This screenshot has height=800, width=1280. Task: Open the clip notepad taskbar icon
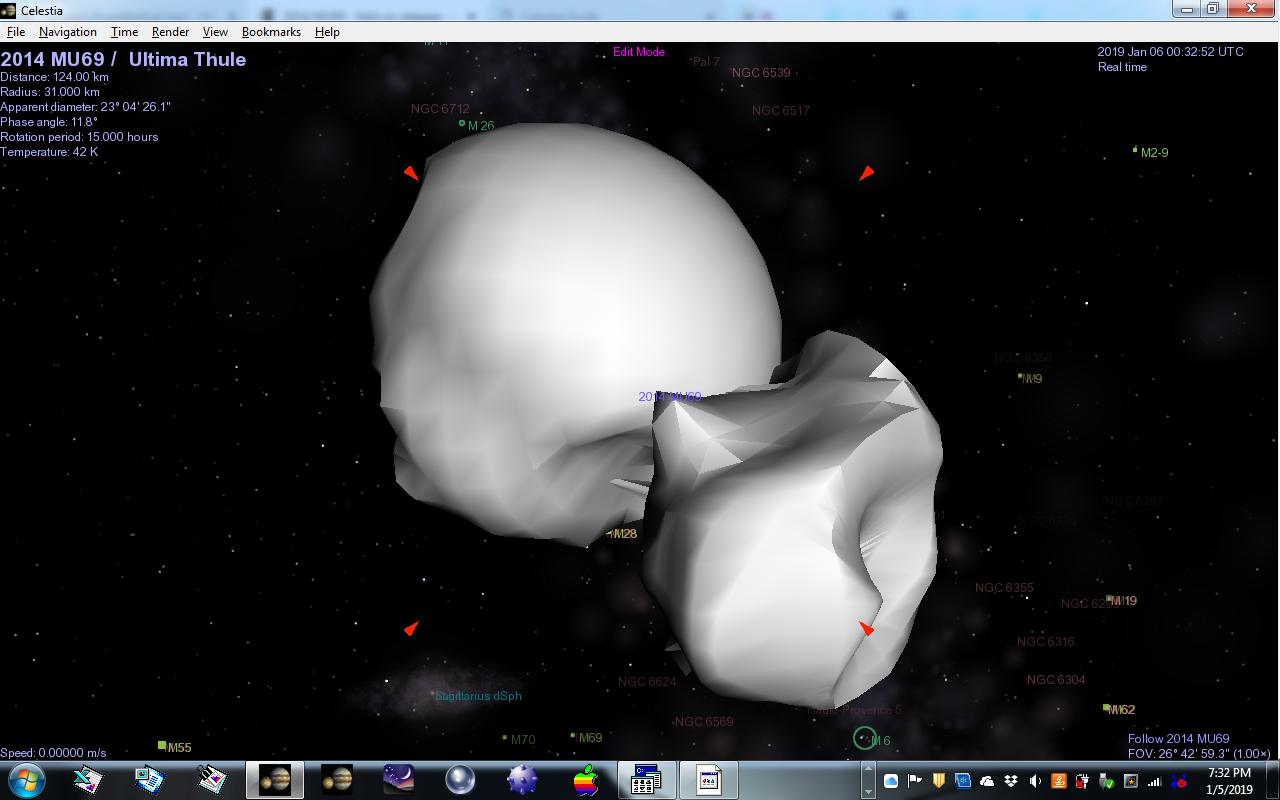click(x=212, y=780)
